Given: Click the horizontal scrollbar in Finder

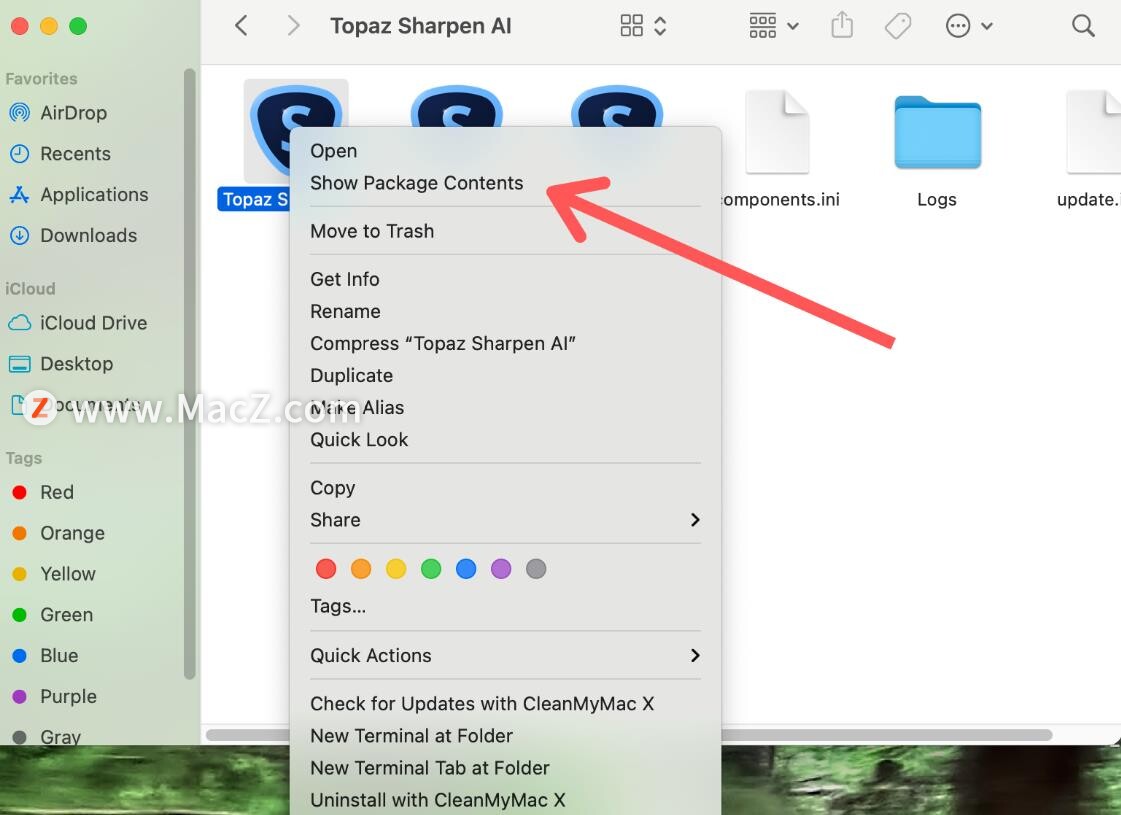Looking at the screenshot, I should (887, 735).
